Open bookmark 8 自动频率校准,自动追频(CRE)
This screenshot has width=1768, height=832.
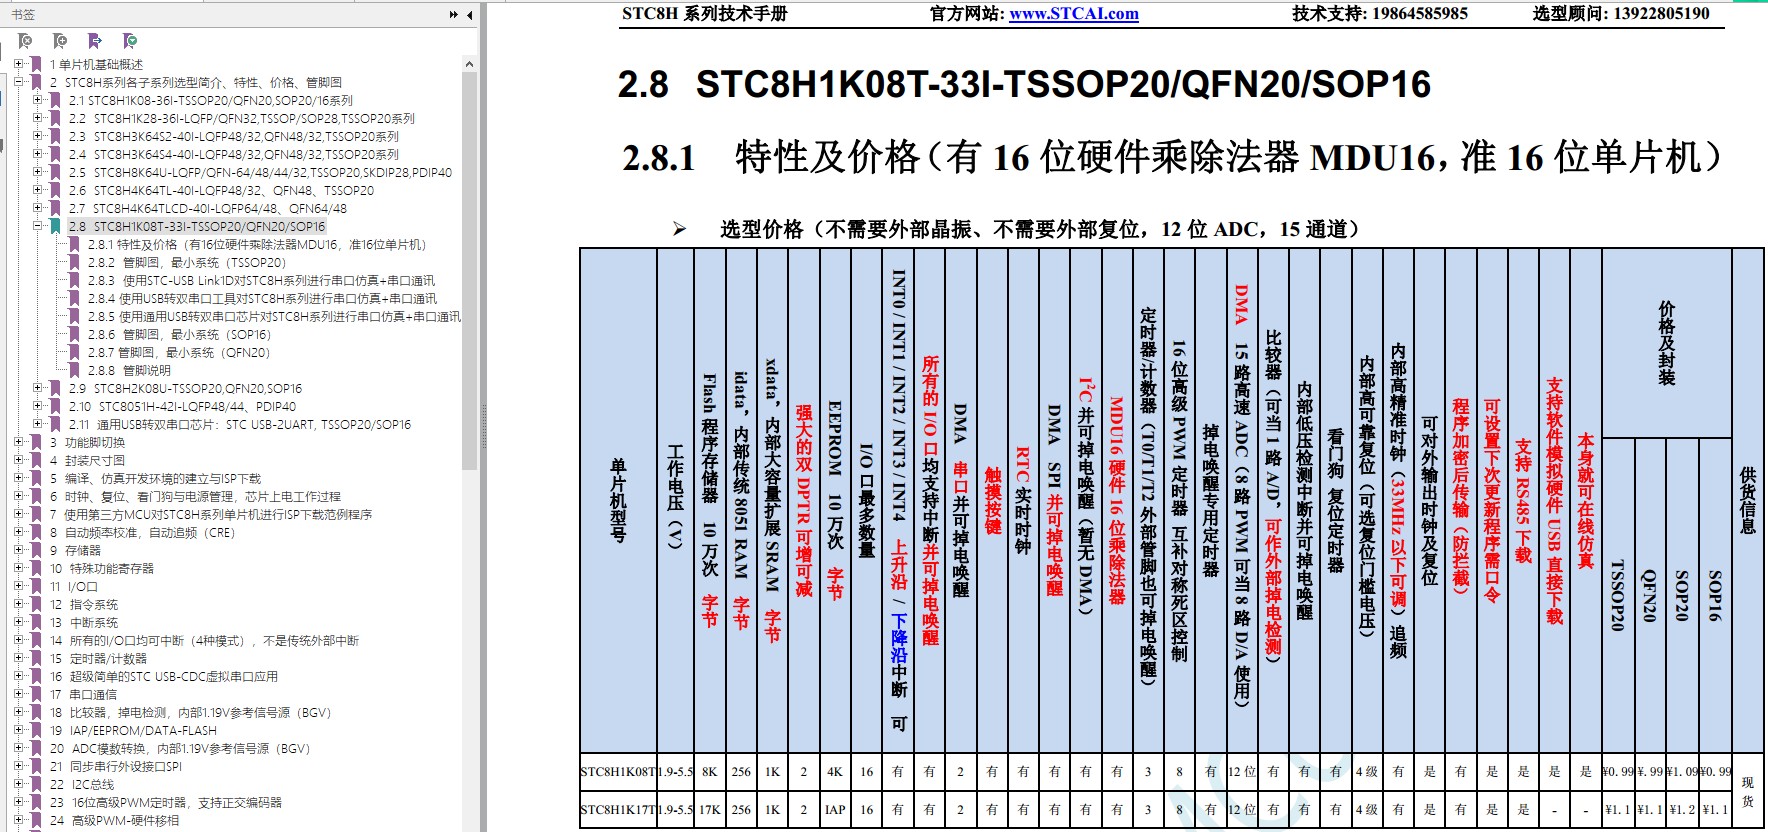point(142,532)
